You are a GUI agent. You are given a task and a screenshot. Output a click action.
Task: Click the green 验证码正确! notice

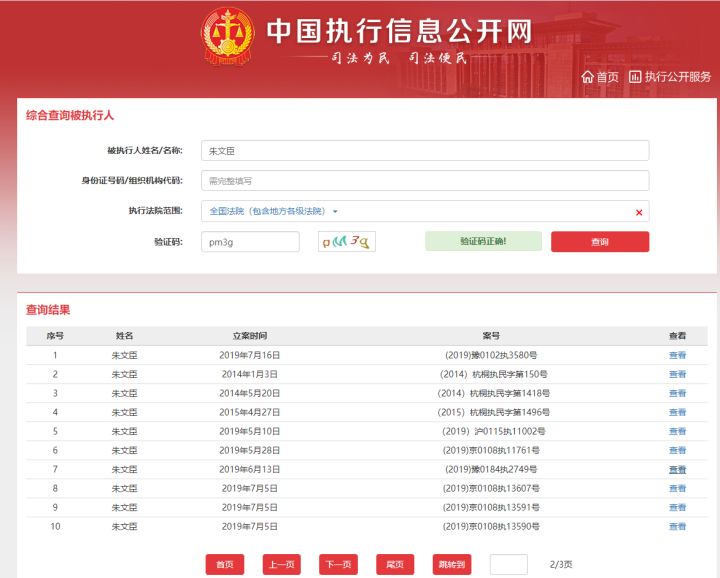483,241
